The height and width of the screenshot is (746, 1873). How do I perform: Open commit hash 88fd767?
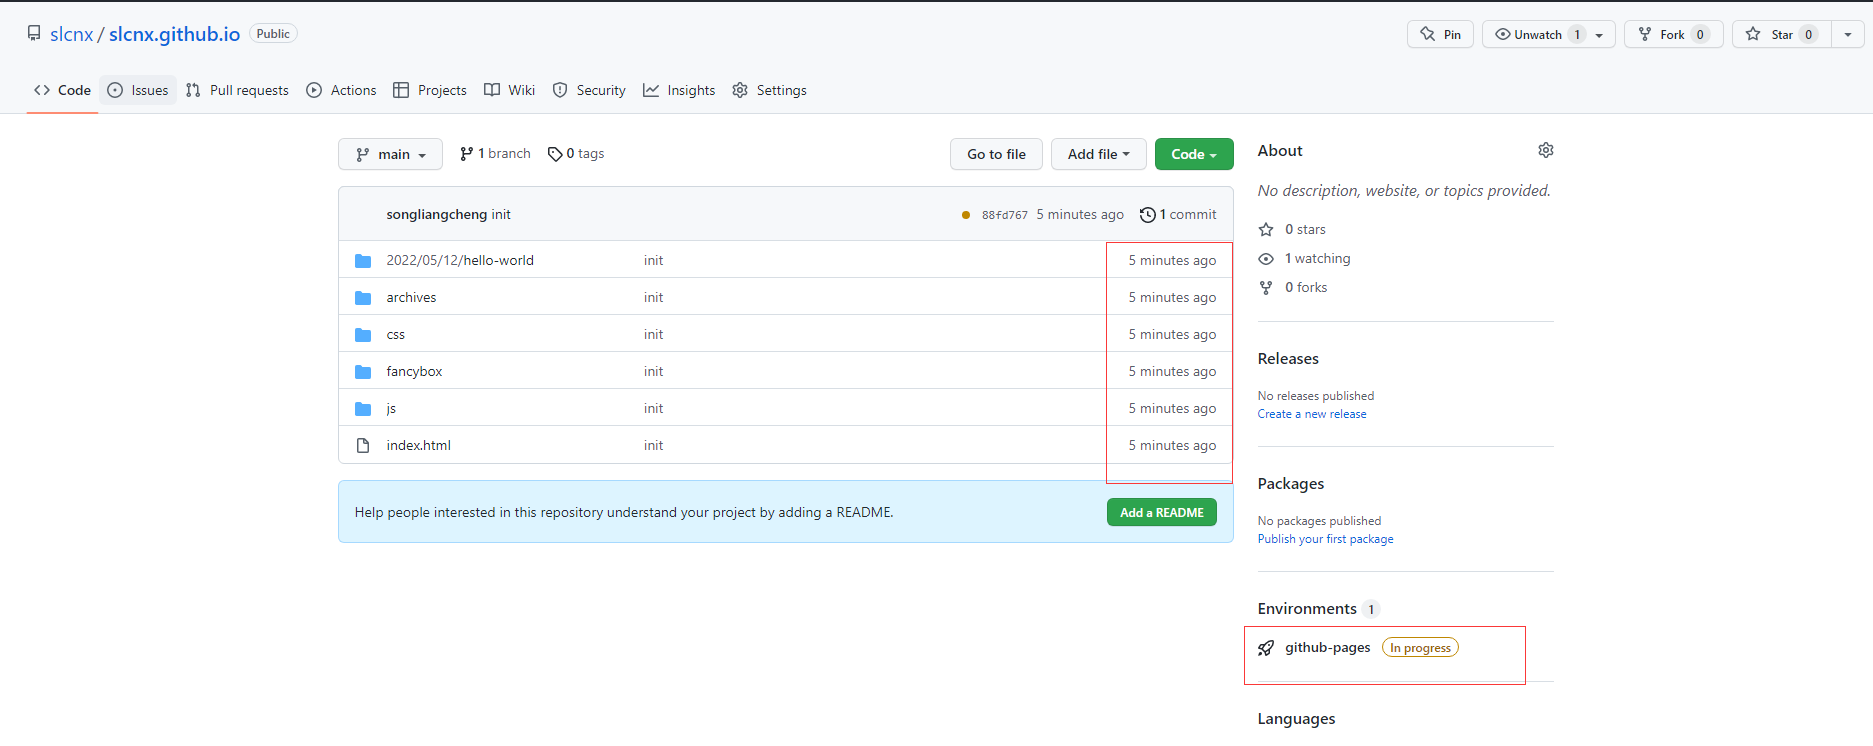1005,215
